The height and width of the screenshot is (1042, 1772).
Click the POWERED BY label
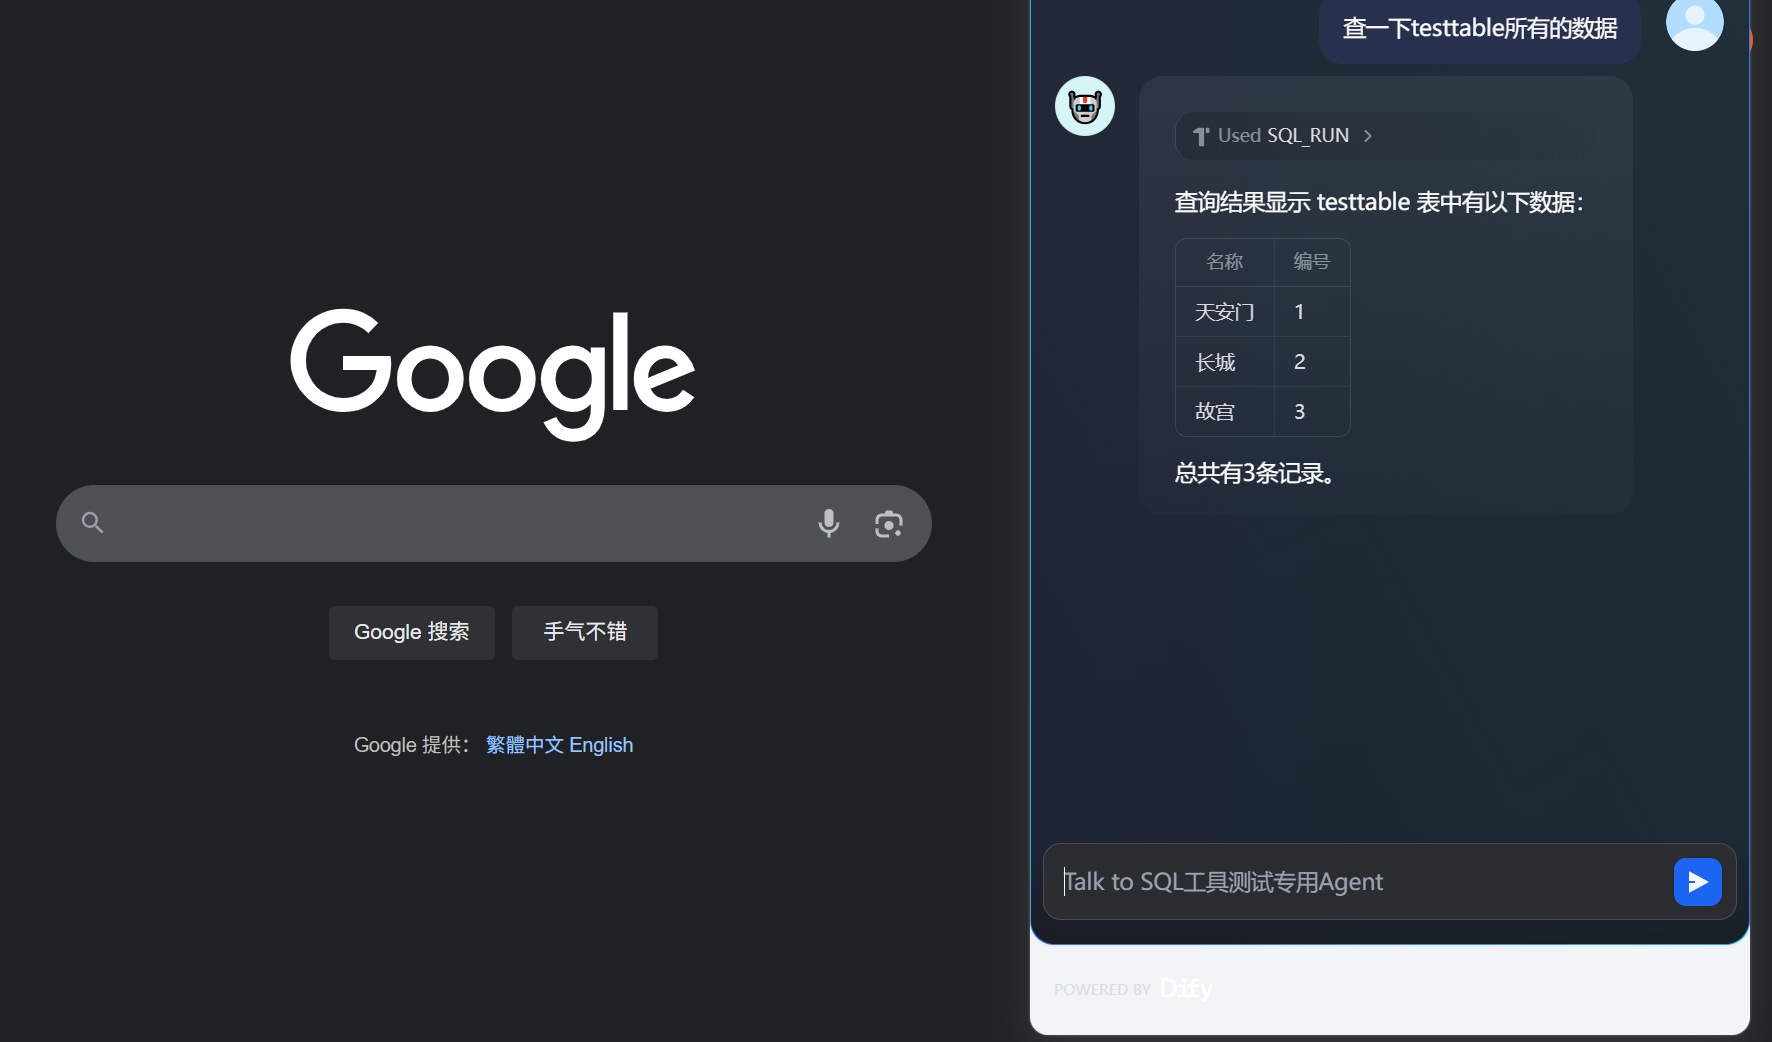1102,990
